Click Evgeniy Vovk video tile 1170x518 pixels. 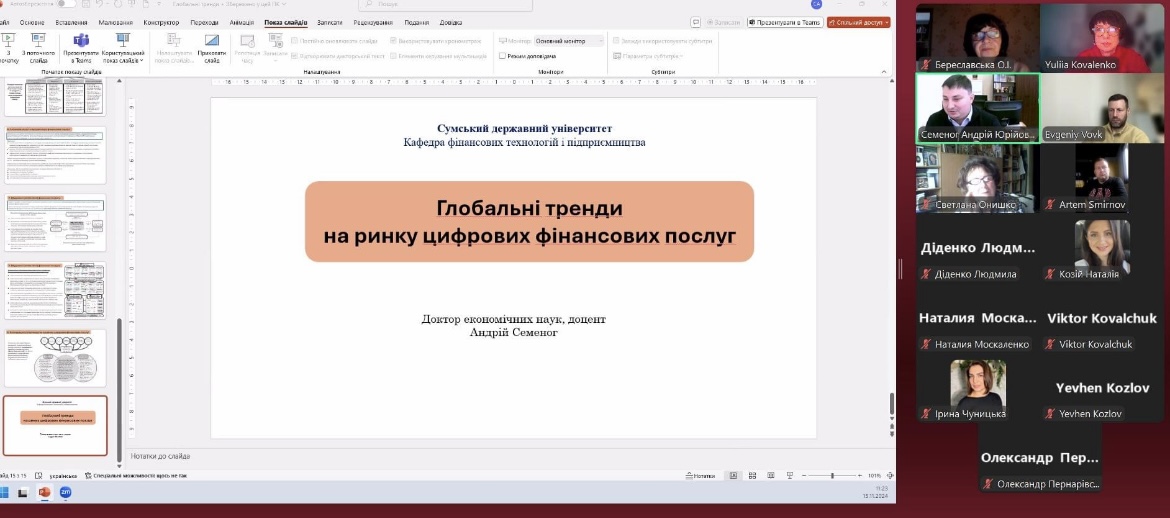(x=1102, y=109)
